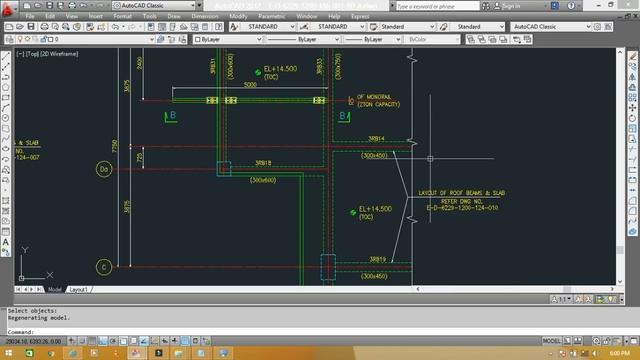Open the layer list dropdown showing 0
This screenshot has width=640, height=360.
[x=85, y=39]
